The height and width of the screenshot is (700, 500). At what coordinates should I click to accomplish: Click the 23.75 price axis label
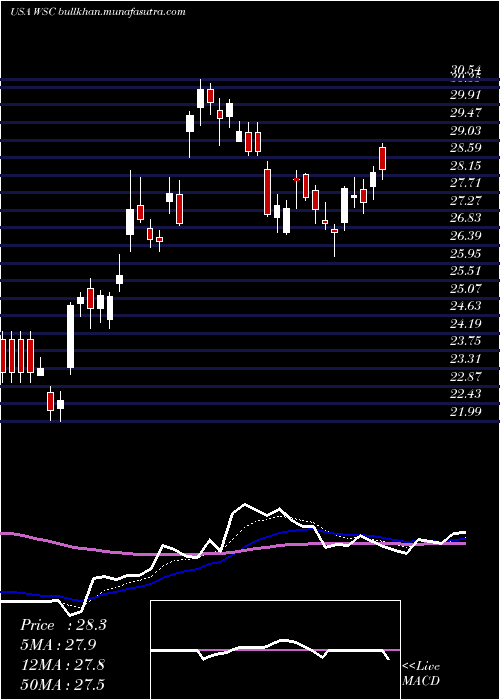pyautogui.click(x=465, y=341)
